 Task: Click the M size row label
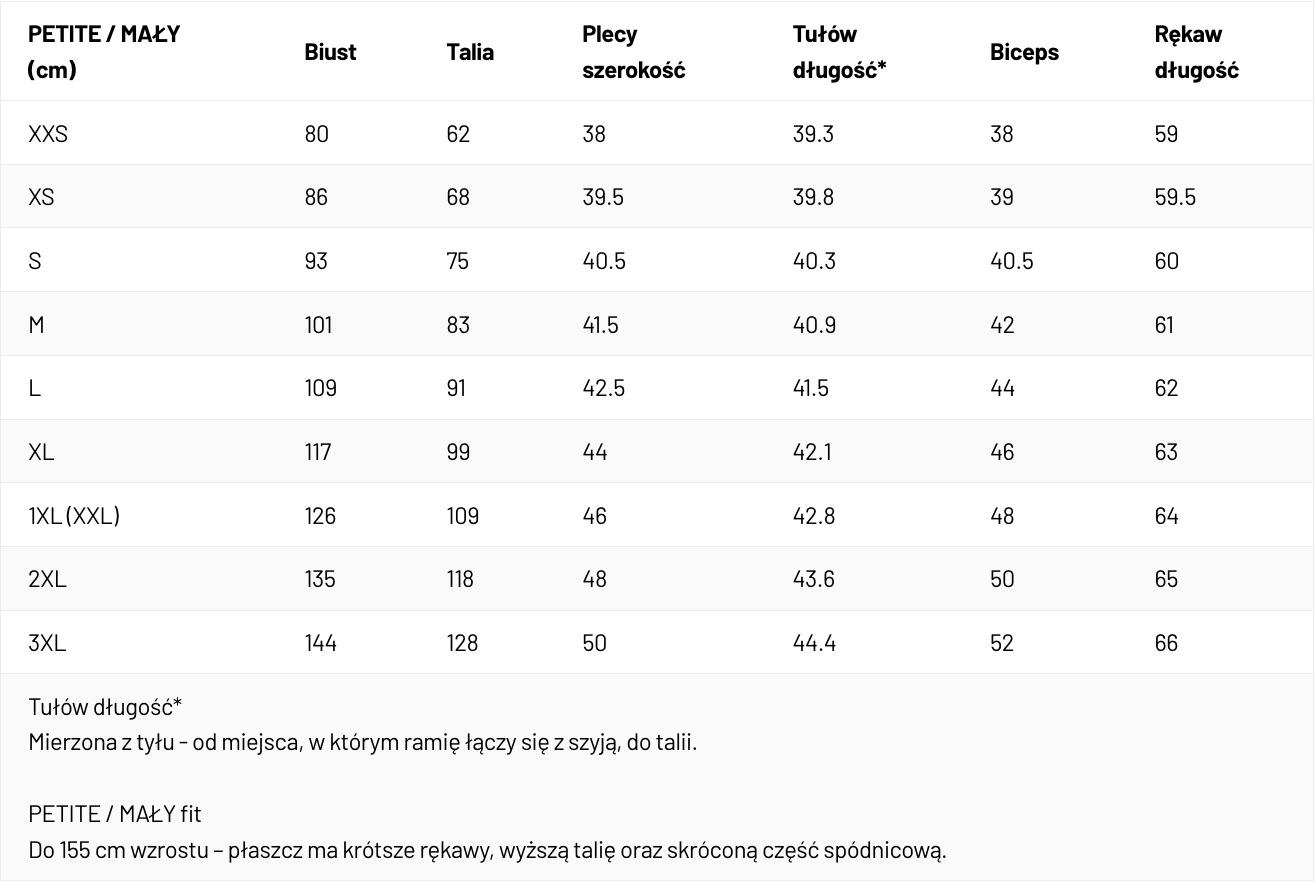tap(36, 325)
